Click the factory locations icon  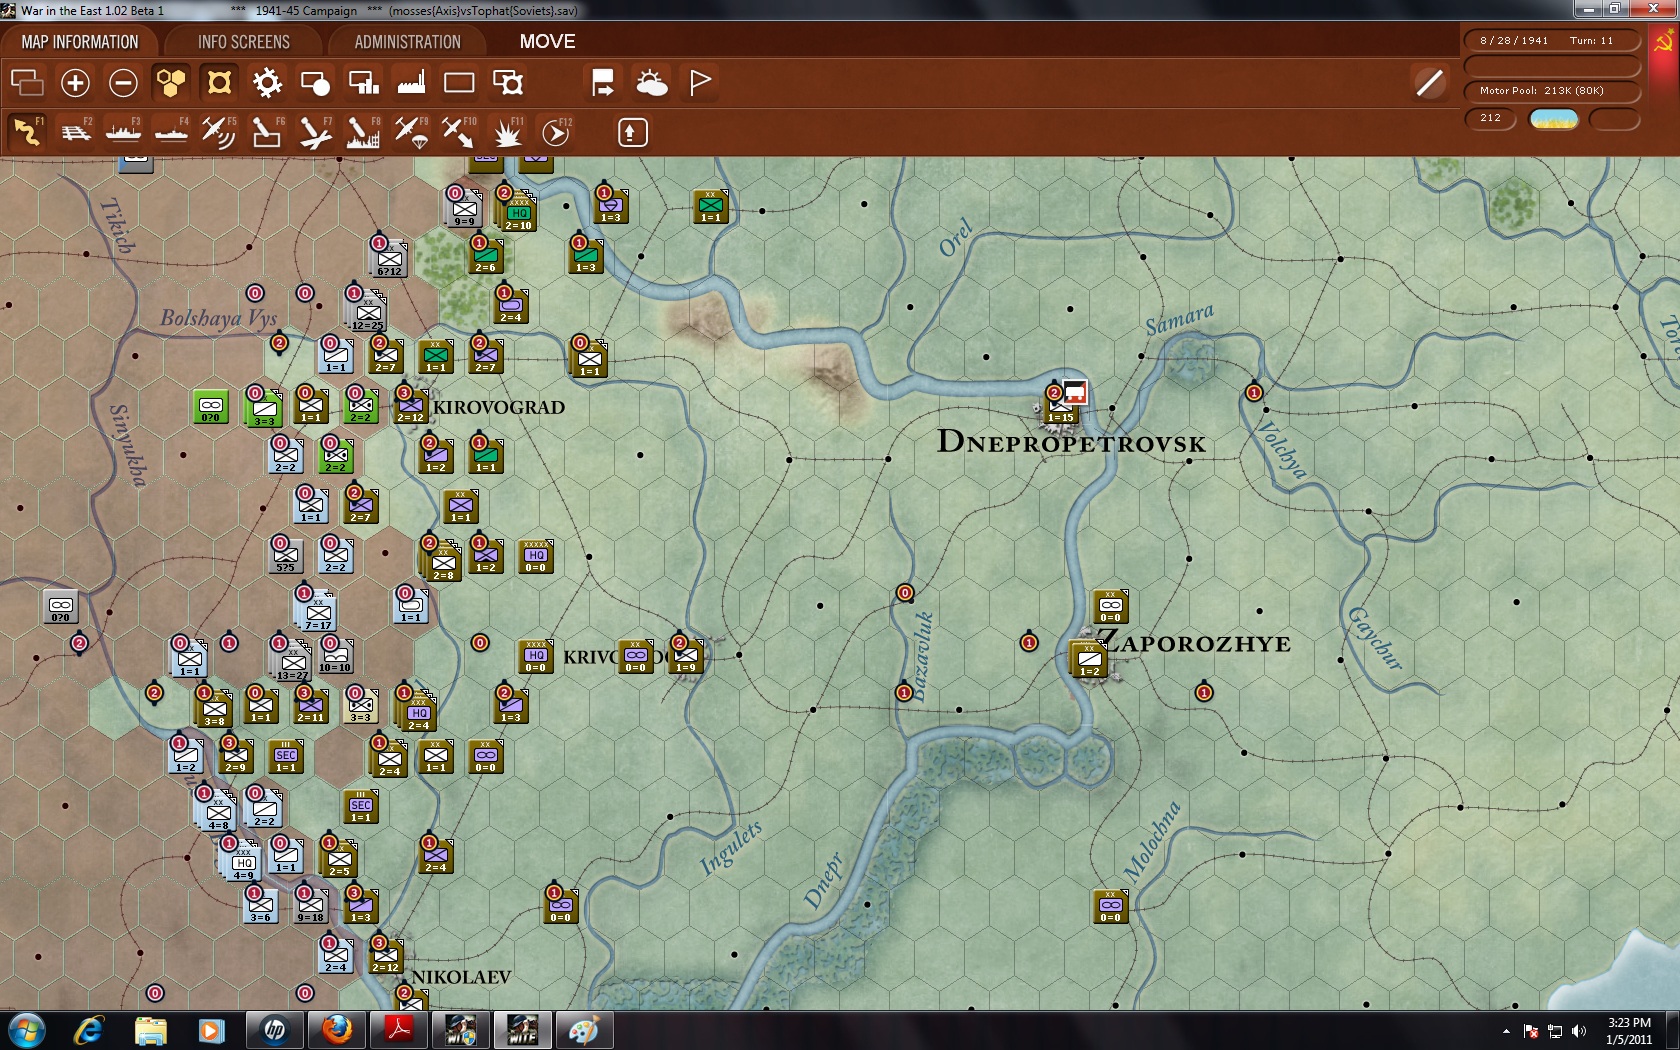coord(411,83)
